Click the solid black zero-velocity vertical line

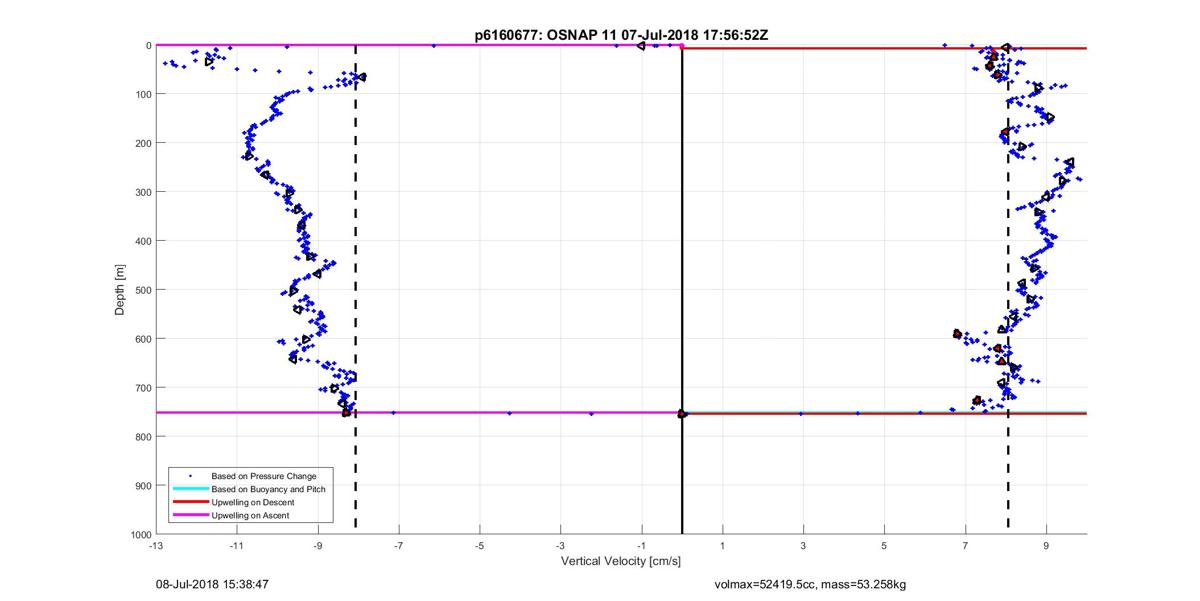tap(682, 290)
